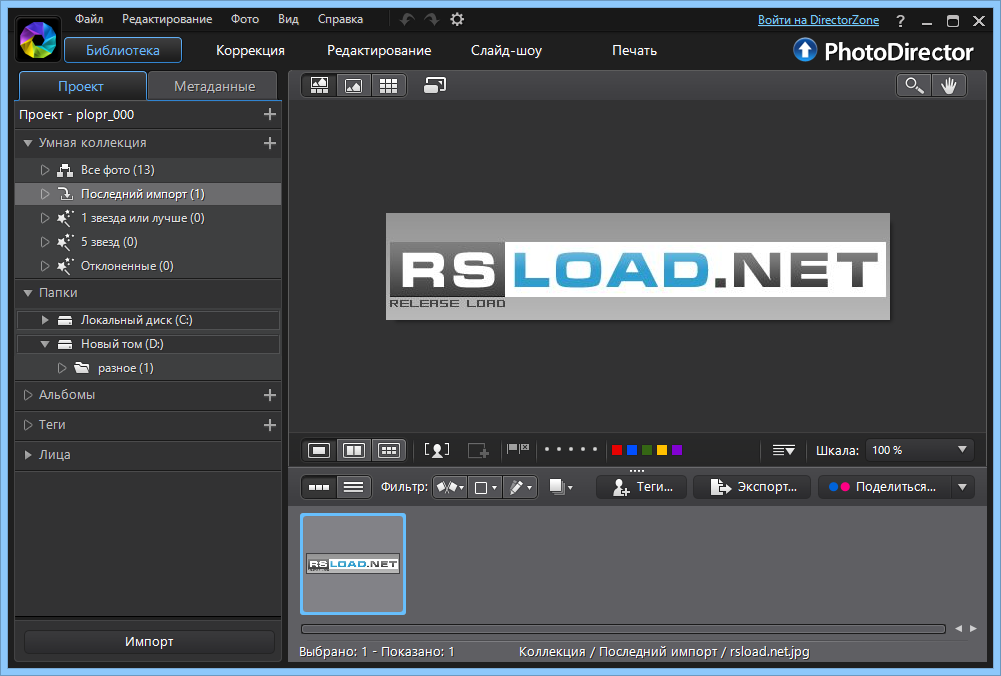Click the face detection icon
The image size is (1001, 676).
click(437, 450)
